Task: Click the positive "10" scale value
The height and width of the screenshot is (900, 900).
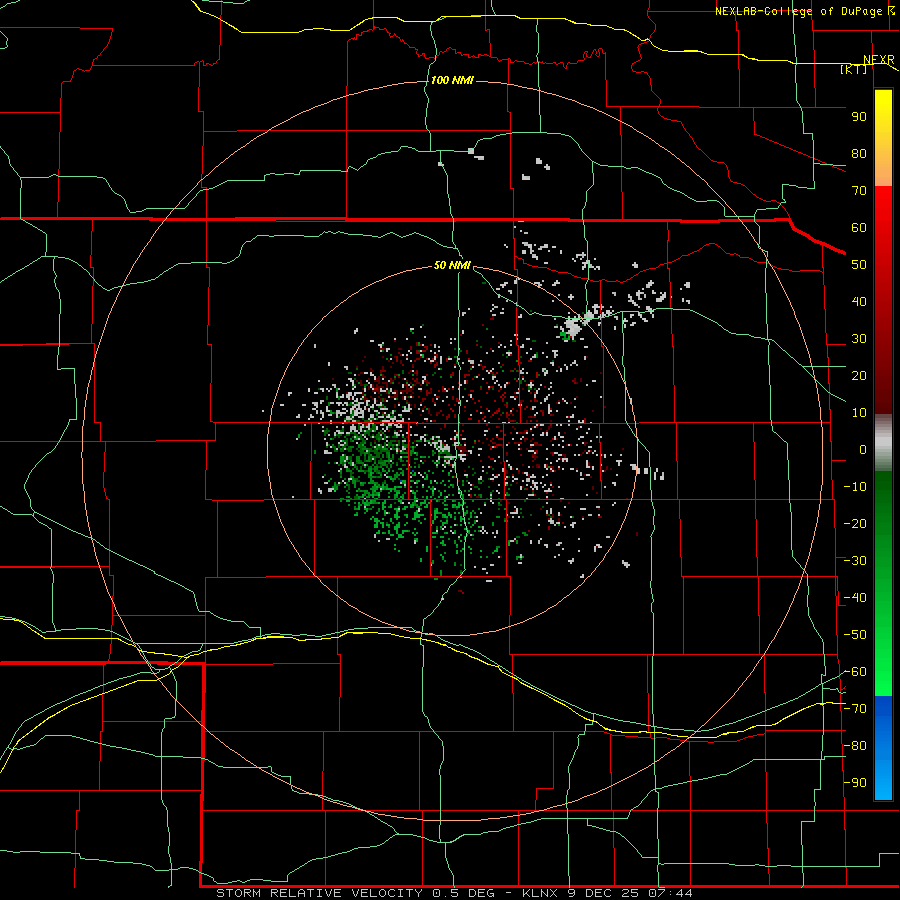Action: tap(859, 413)
